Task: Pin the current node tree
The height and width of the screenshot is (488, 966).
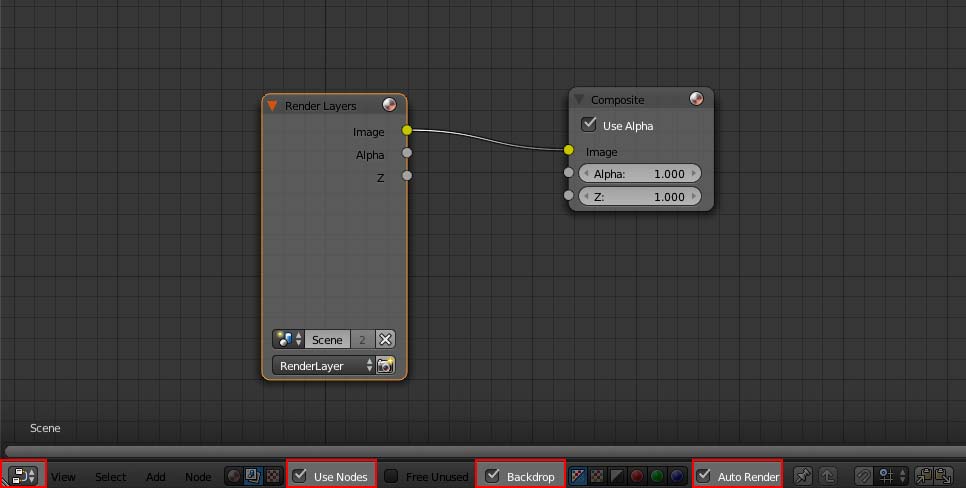Action: (x=803, y=476)
